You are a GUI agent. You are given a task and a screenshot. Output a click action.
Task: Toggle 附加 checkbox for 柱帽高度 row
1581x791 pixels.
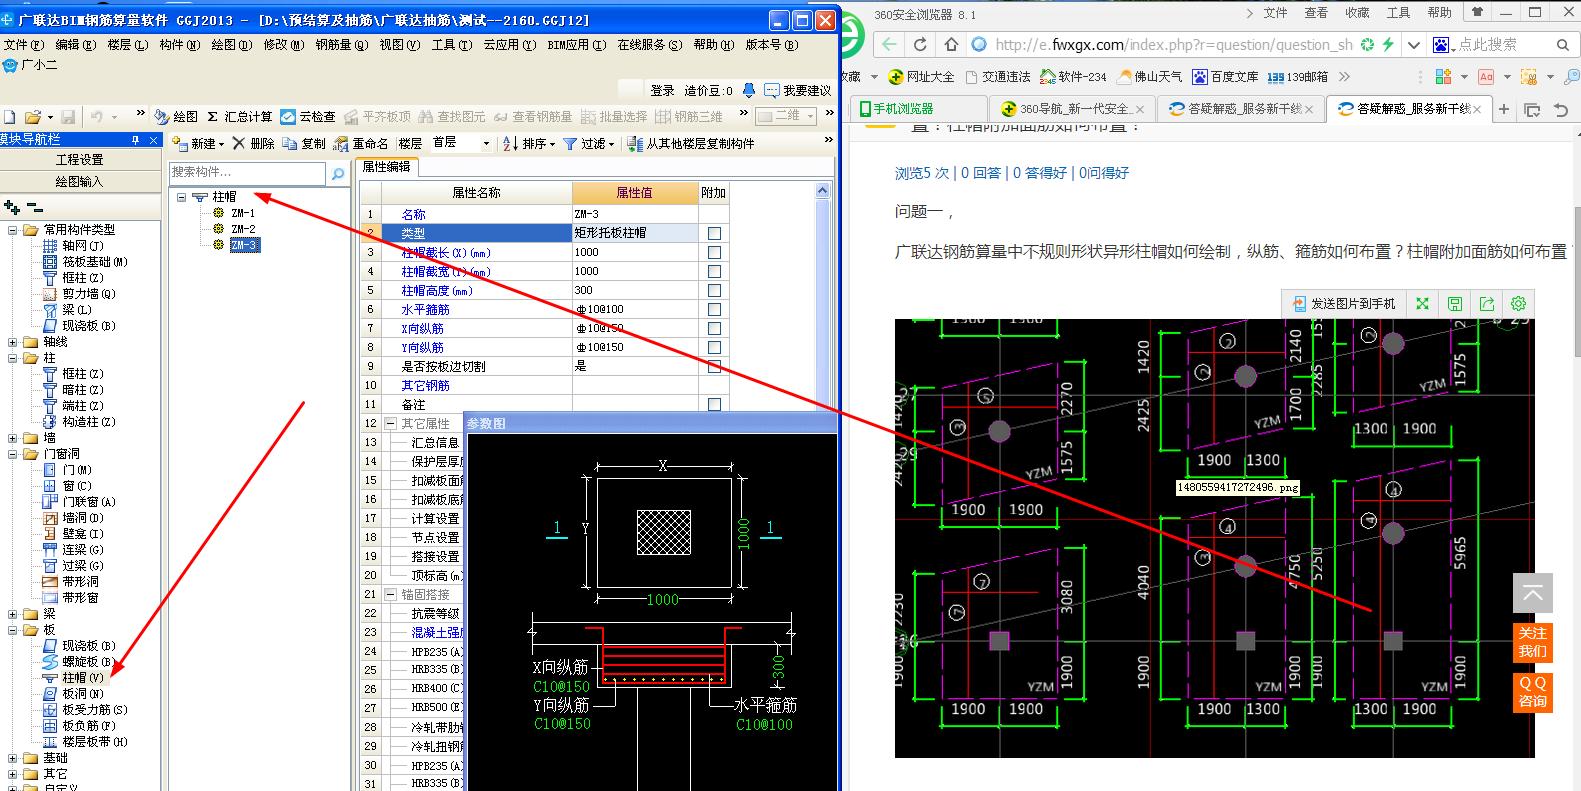[x=714, y=290]
